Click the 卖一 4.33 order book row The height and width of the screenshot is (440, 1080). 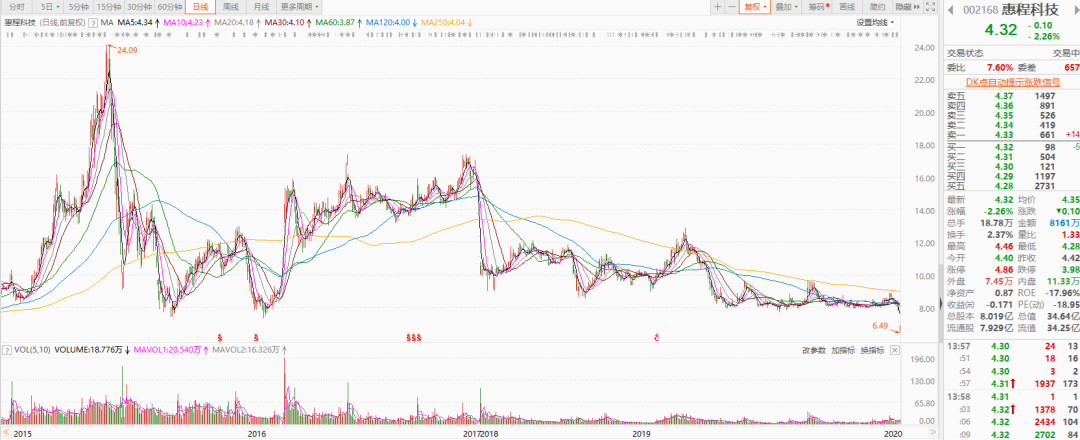1011,135
